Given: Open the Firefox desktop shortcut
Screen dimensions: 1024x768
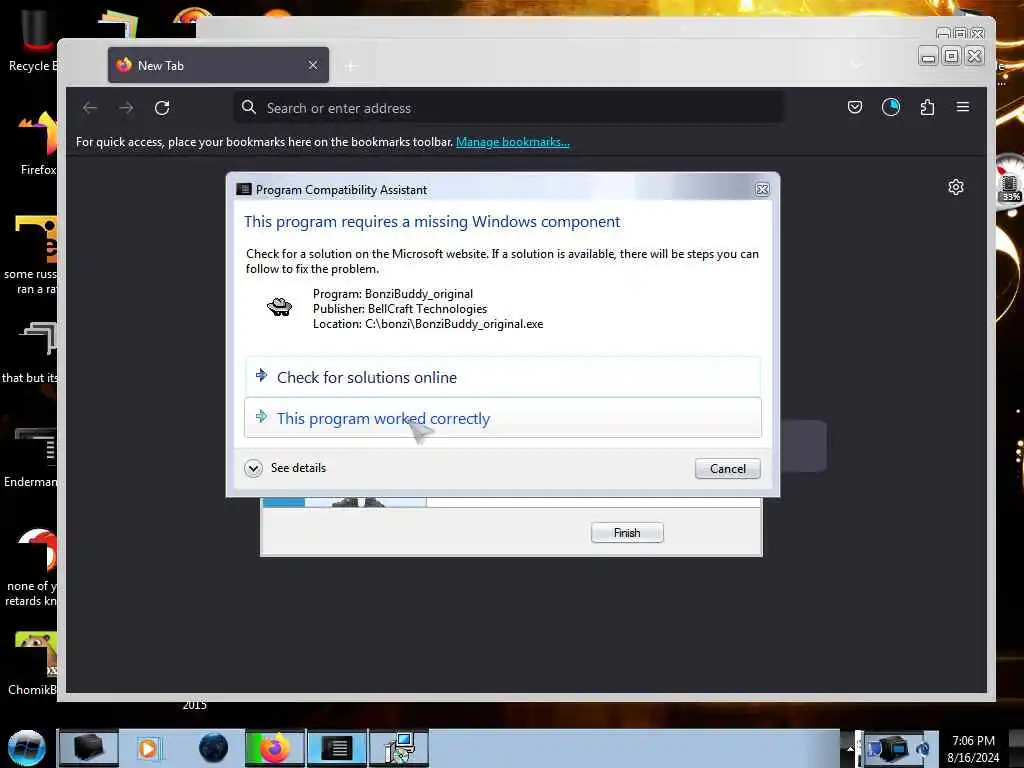Looking at the screenshot, I should [x=38, y=144].
